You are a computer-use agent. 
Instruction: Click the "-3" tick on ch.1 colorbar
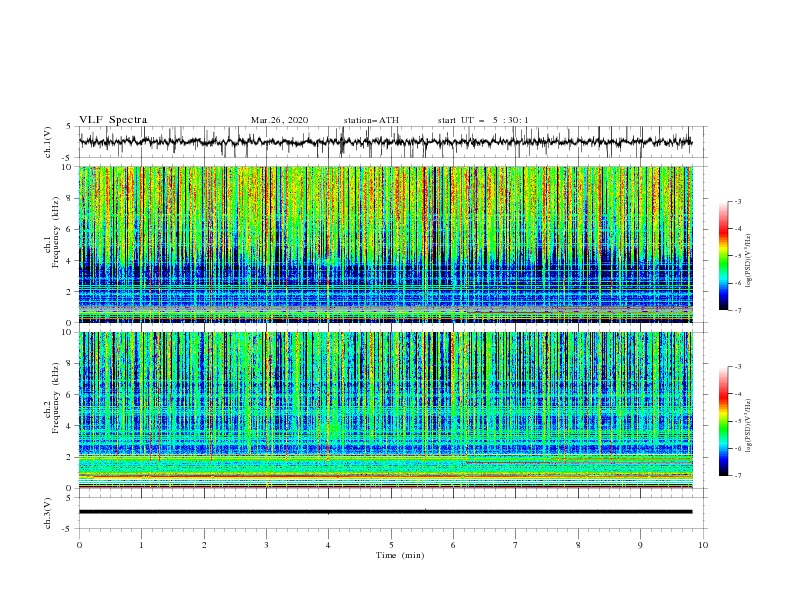[737, 202]
